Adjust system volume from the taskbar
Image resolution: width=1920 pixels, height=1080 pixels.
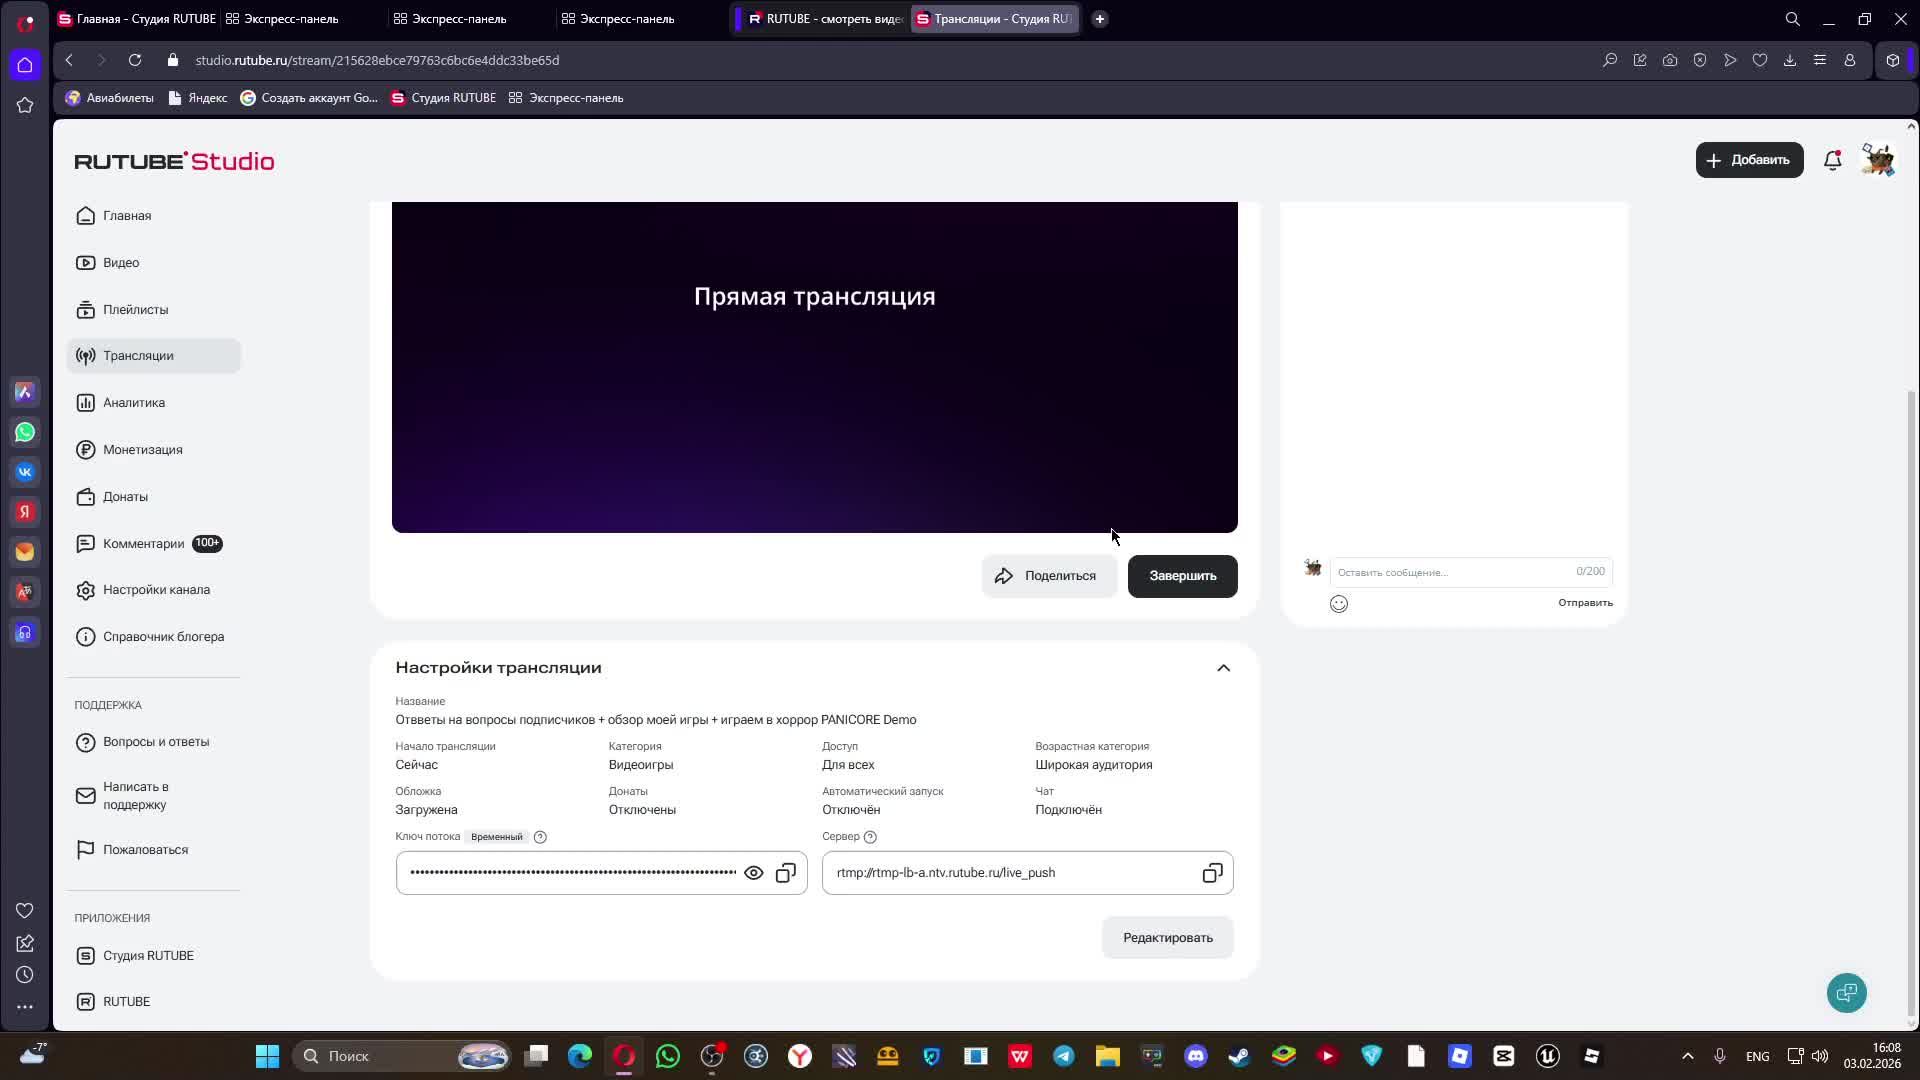(x=1818, y=1055)
